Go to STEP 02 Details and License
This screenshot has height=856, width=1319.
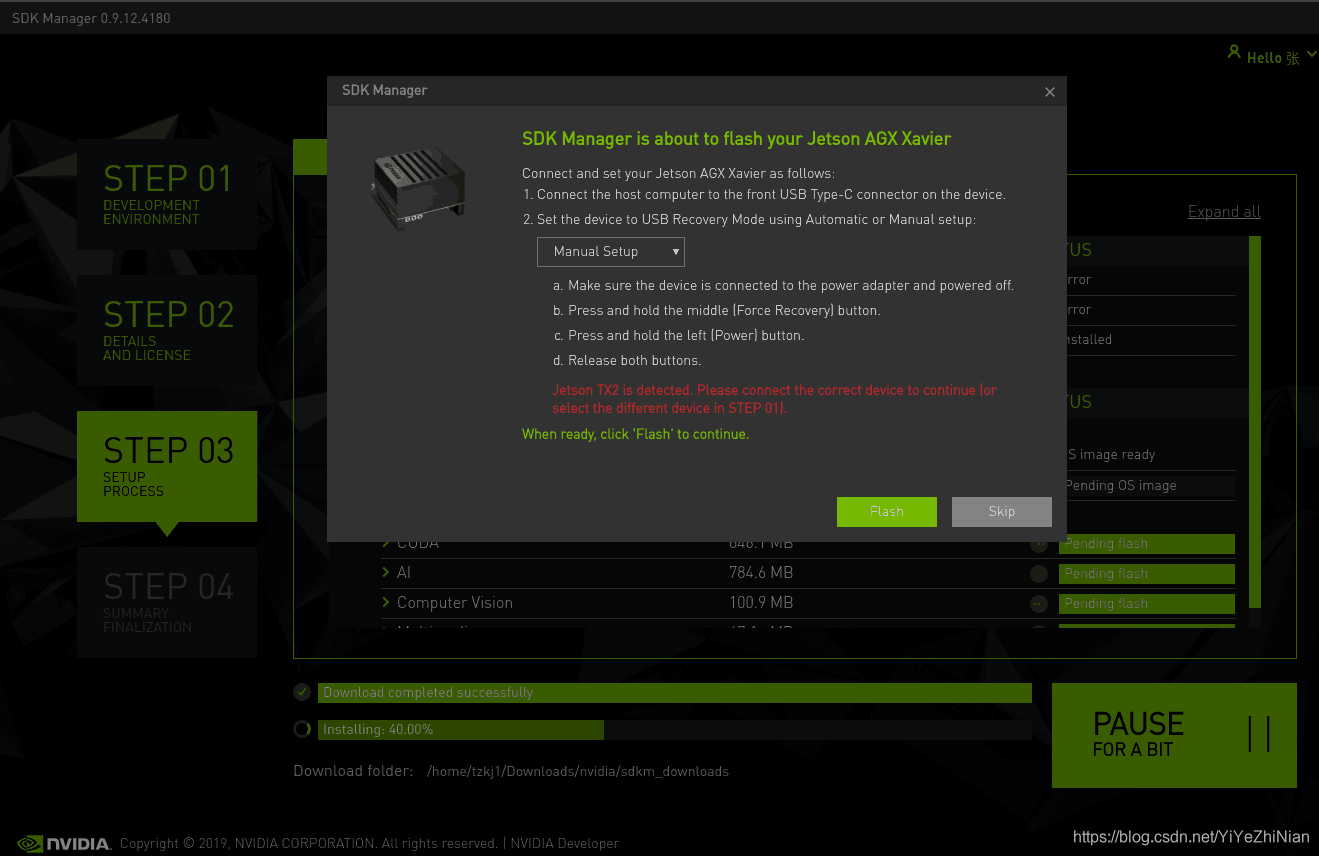167,330
